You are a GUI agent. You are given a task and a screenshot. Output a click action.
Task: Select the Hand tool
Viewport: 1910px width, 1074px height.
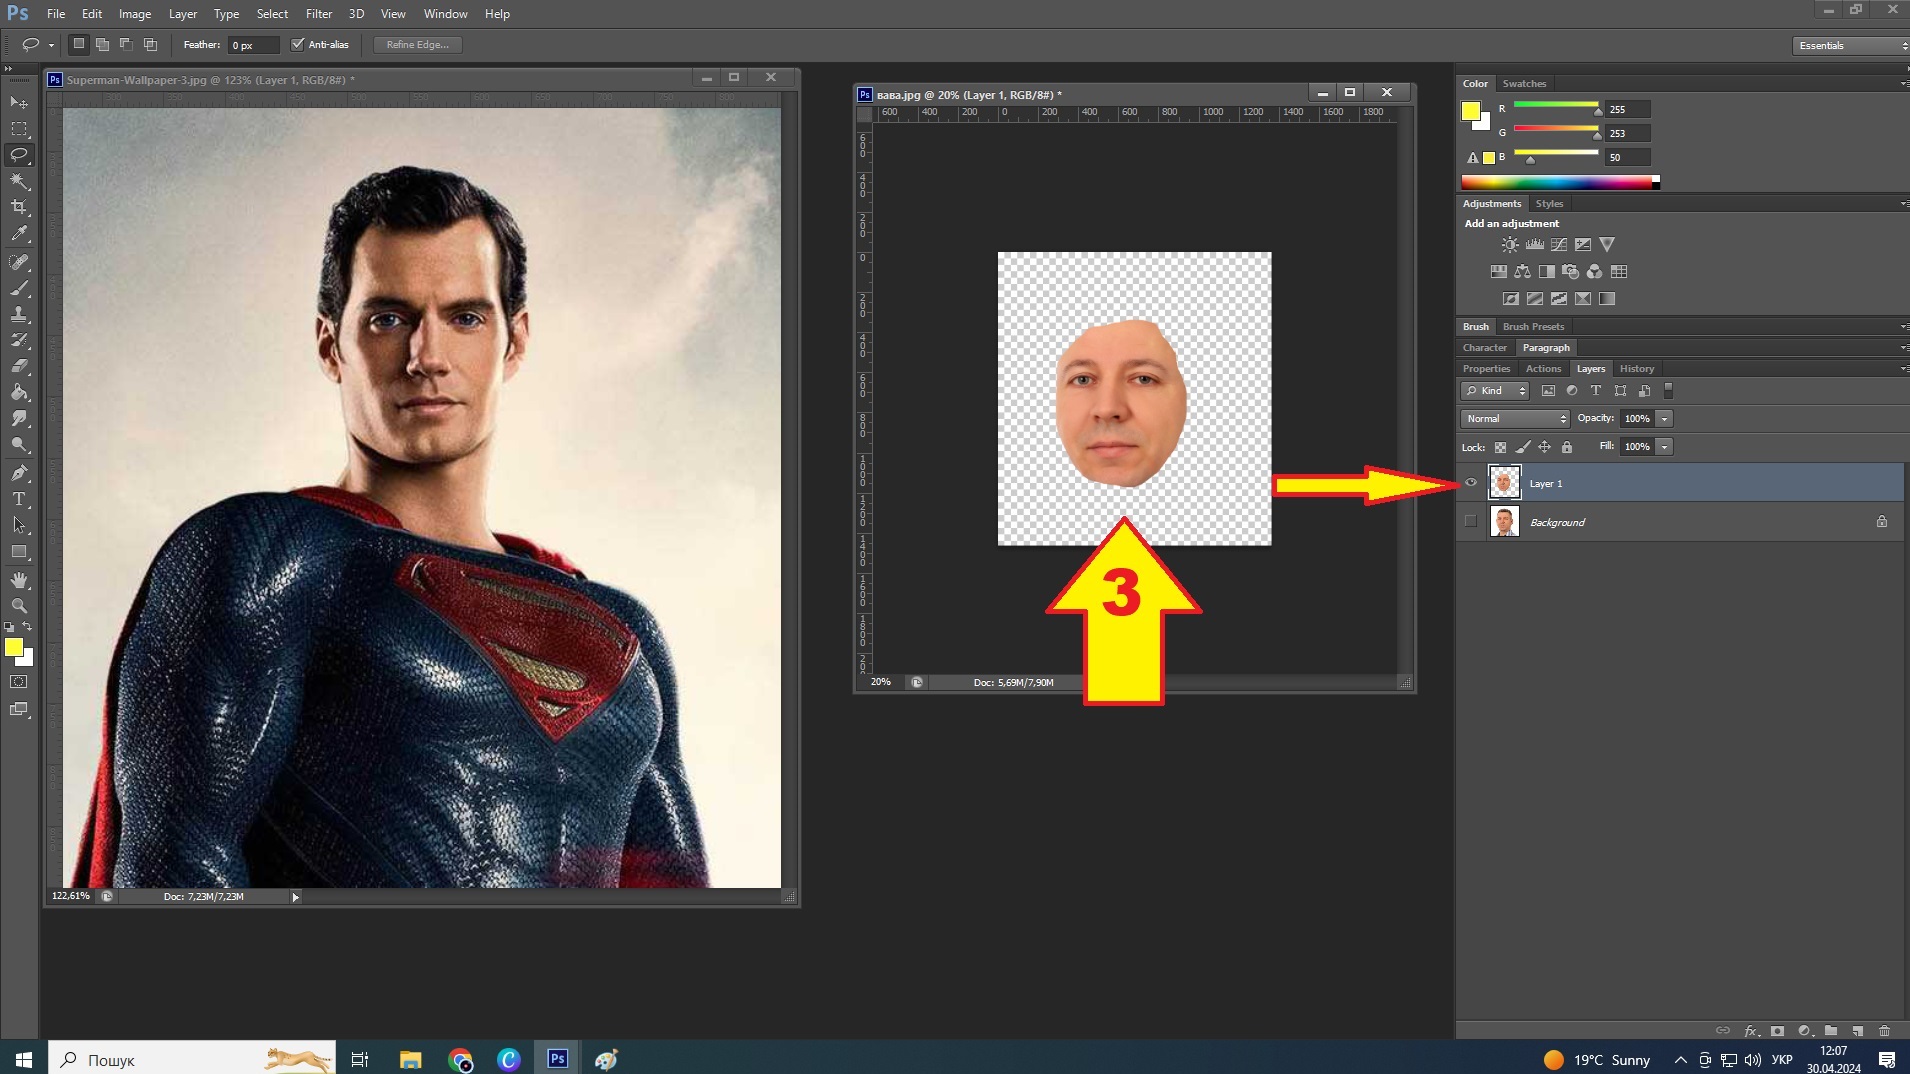click(x=19, y=580)
